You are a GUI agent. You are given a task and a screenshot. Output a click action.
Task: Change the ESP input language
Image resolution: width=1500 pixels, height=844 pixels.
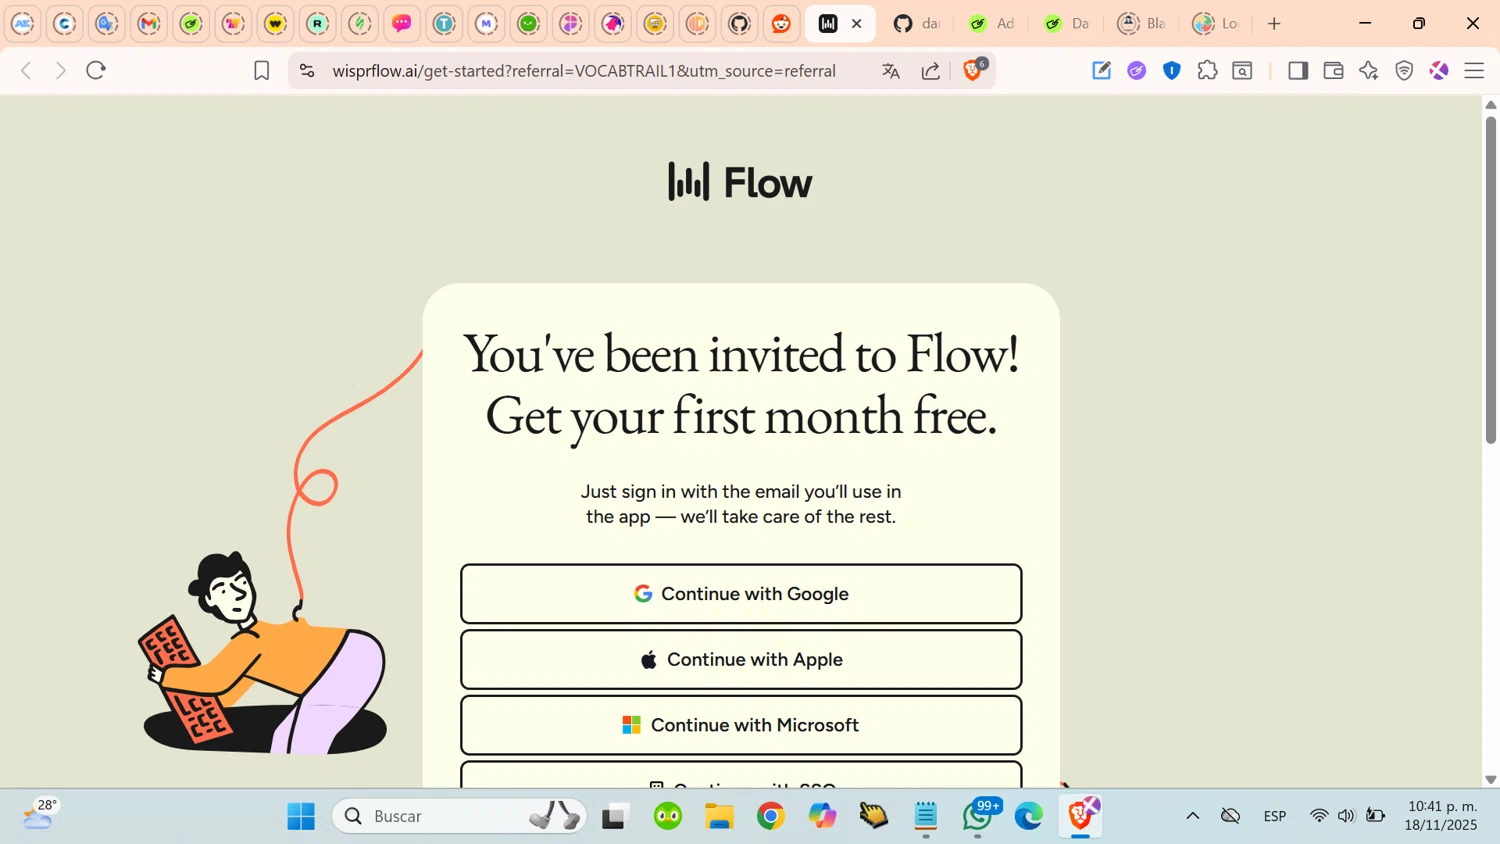[x=1275, y=816]
